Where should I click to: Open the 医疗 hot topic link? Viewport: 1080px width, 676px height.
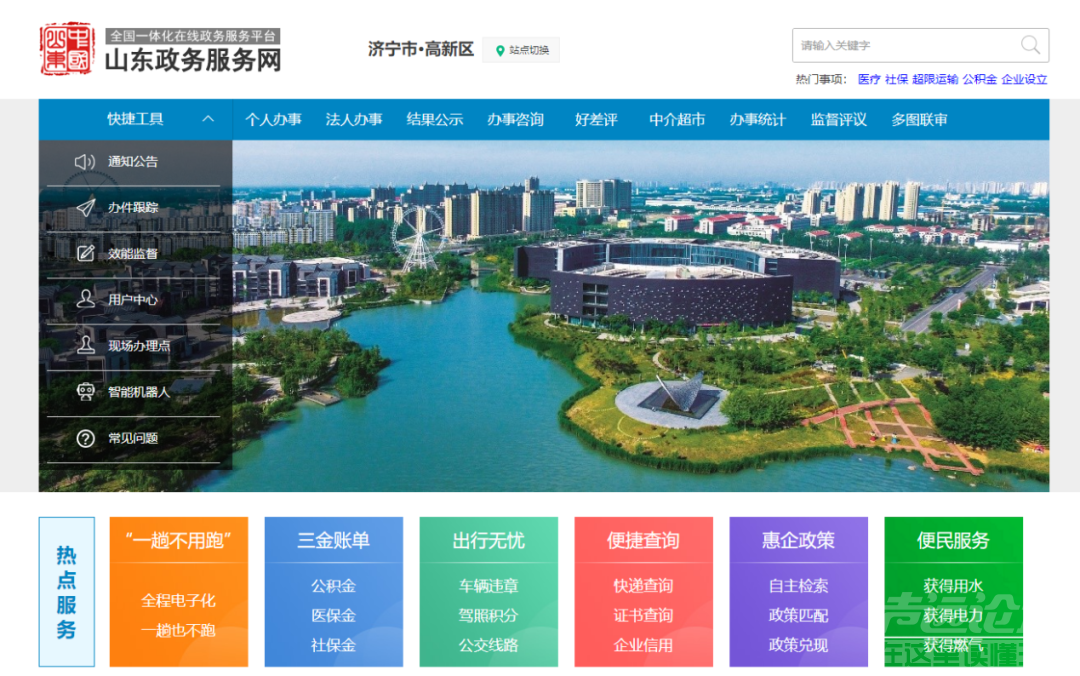[867, 79]
